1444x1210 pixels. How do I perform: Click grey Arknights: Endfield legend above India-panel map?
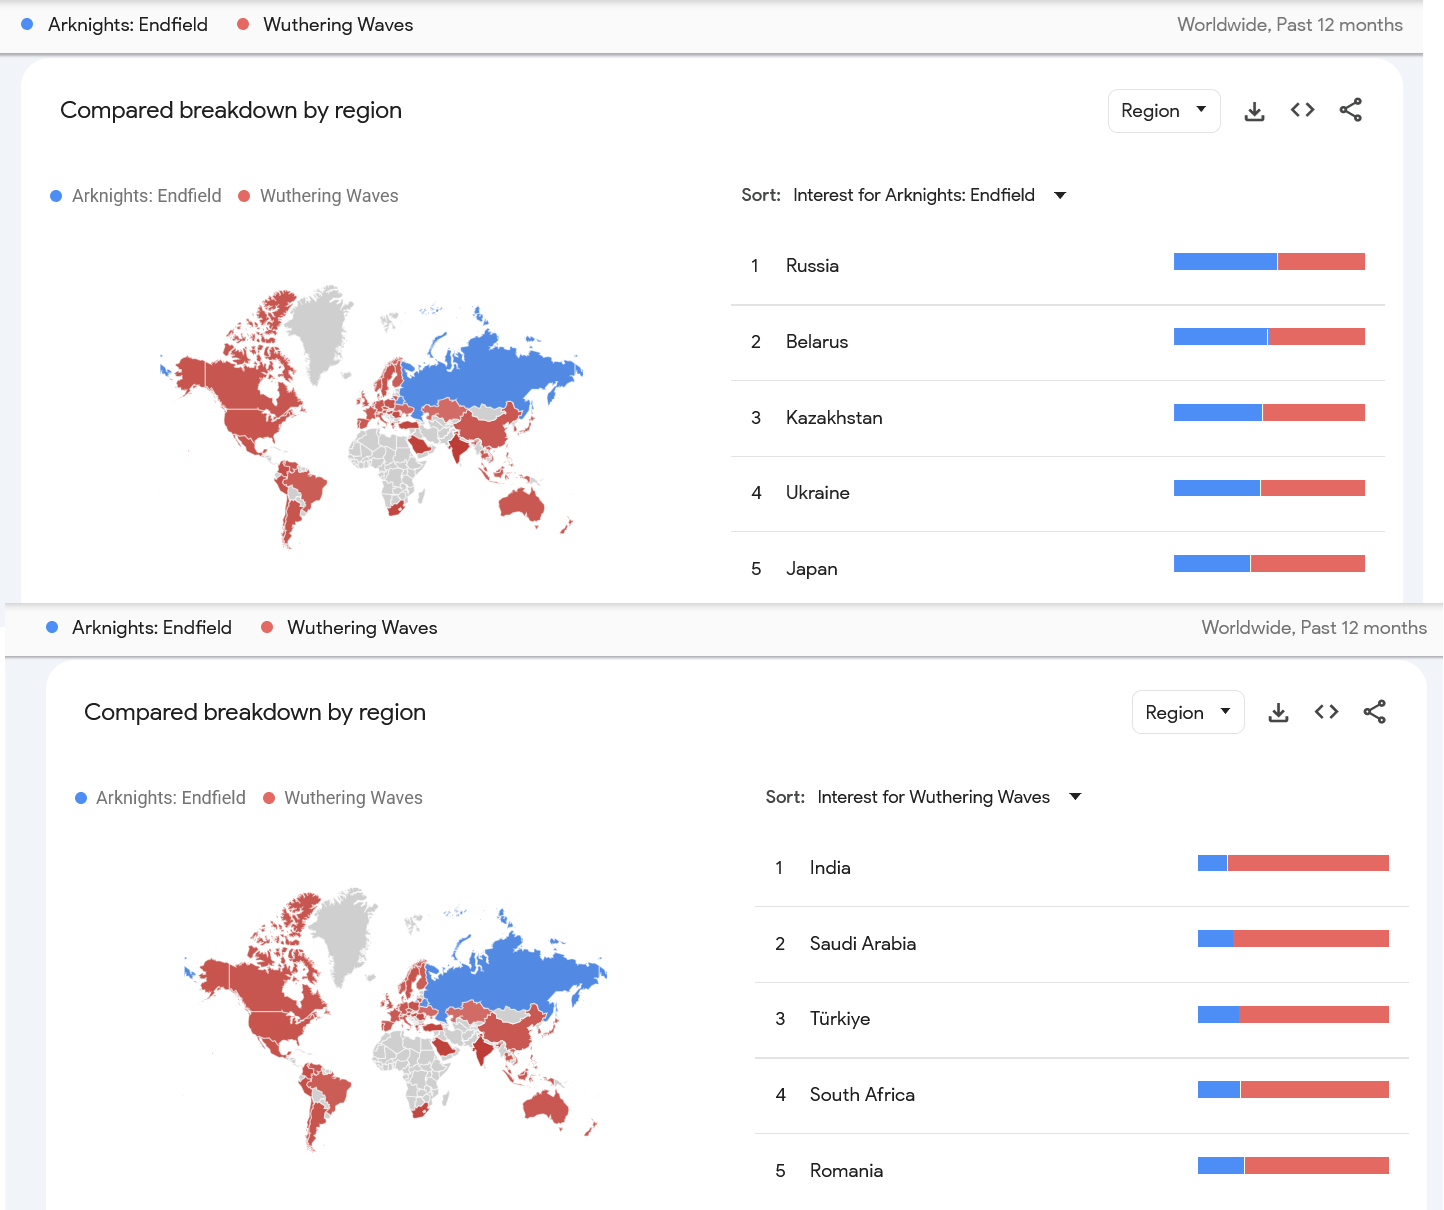(160, 798)
